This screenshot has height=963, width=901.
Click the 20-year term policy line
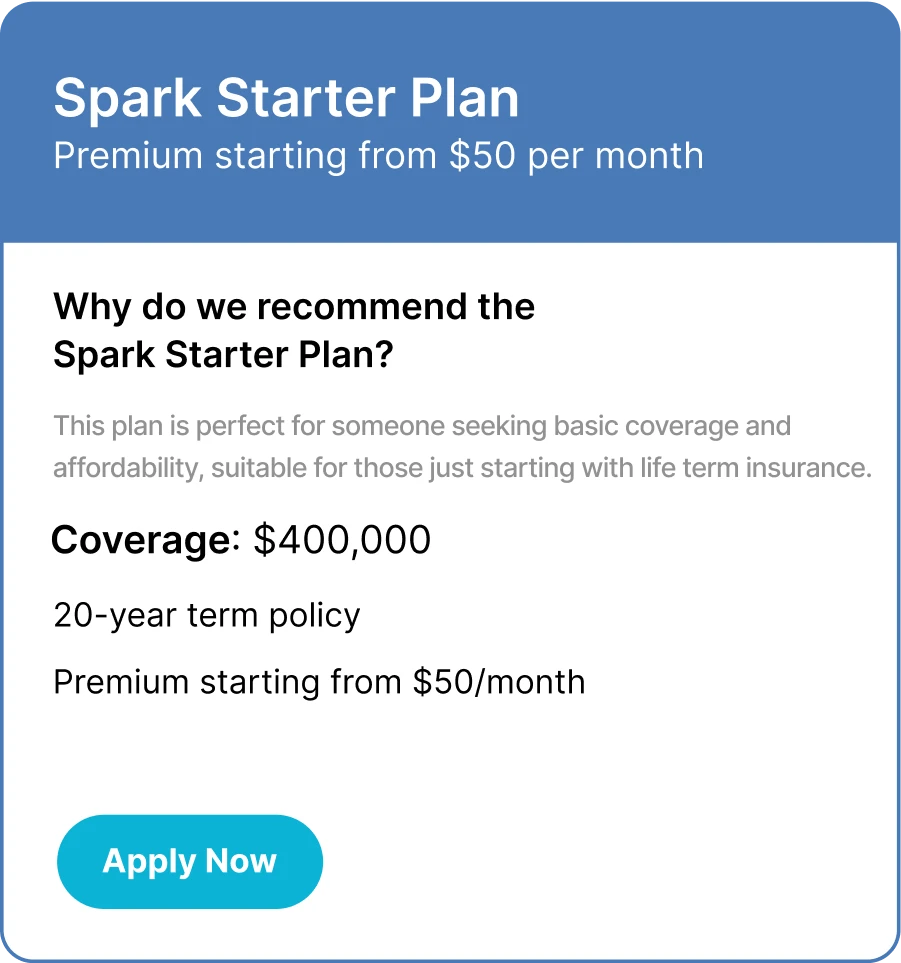207,615
